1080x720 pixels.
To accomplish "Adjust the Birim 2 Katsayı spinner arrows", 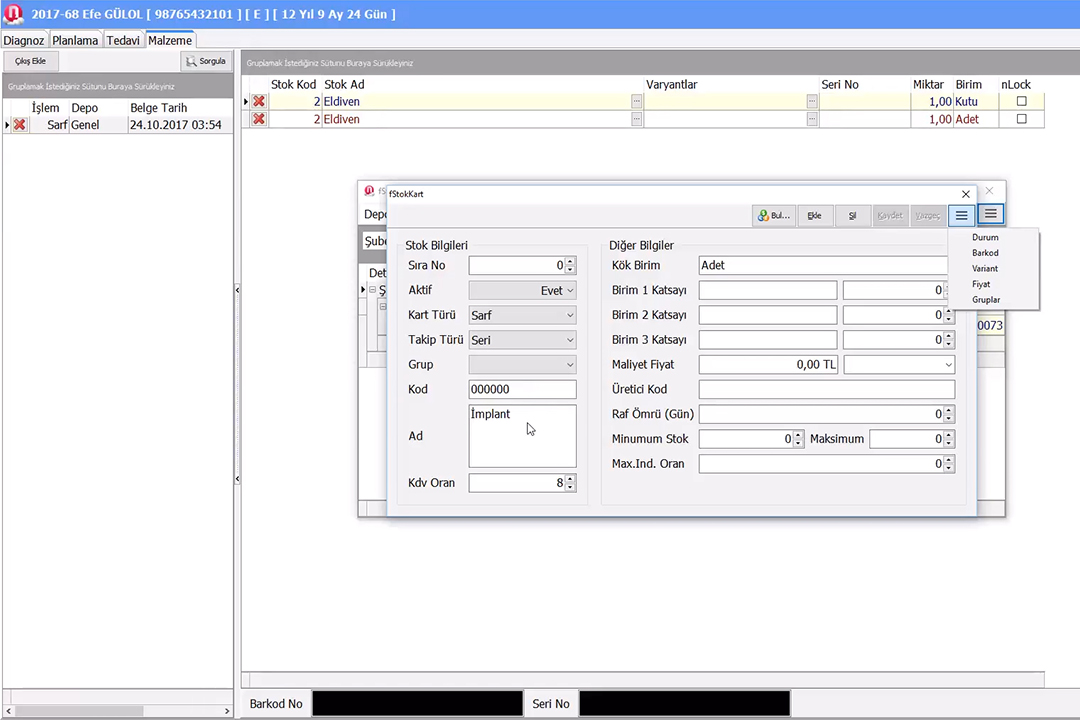I will click(948, 315).
